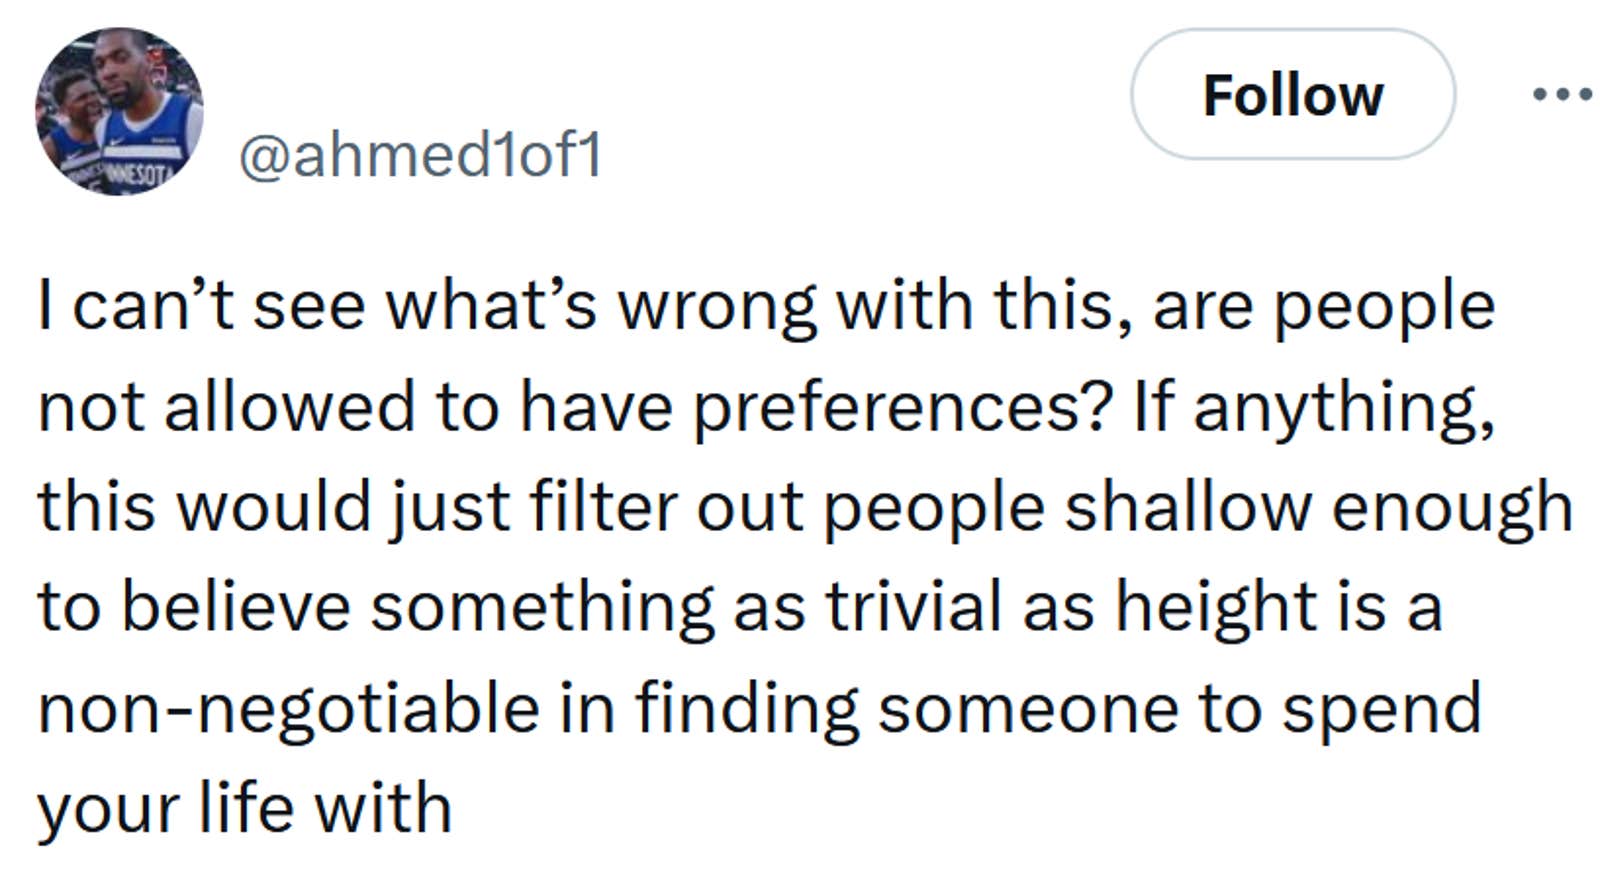Click the rounded Follow button outline
The width and height of the screenshot is (1600, 883).
(x=1293, y=95)
